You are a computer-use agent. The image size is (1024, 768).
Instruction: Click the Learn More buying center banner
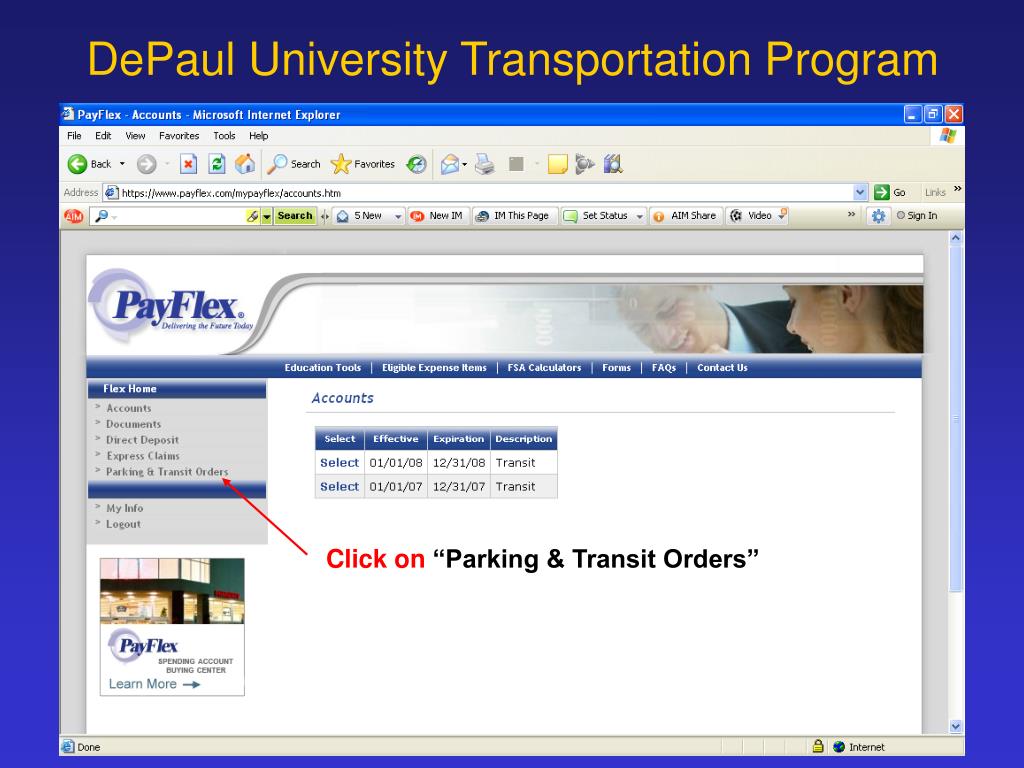pos(172,627)
